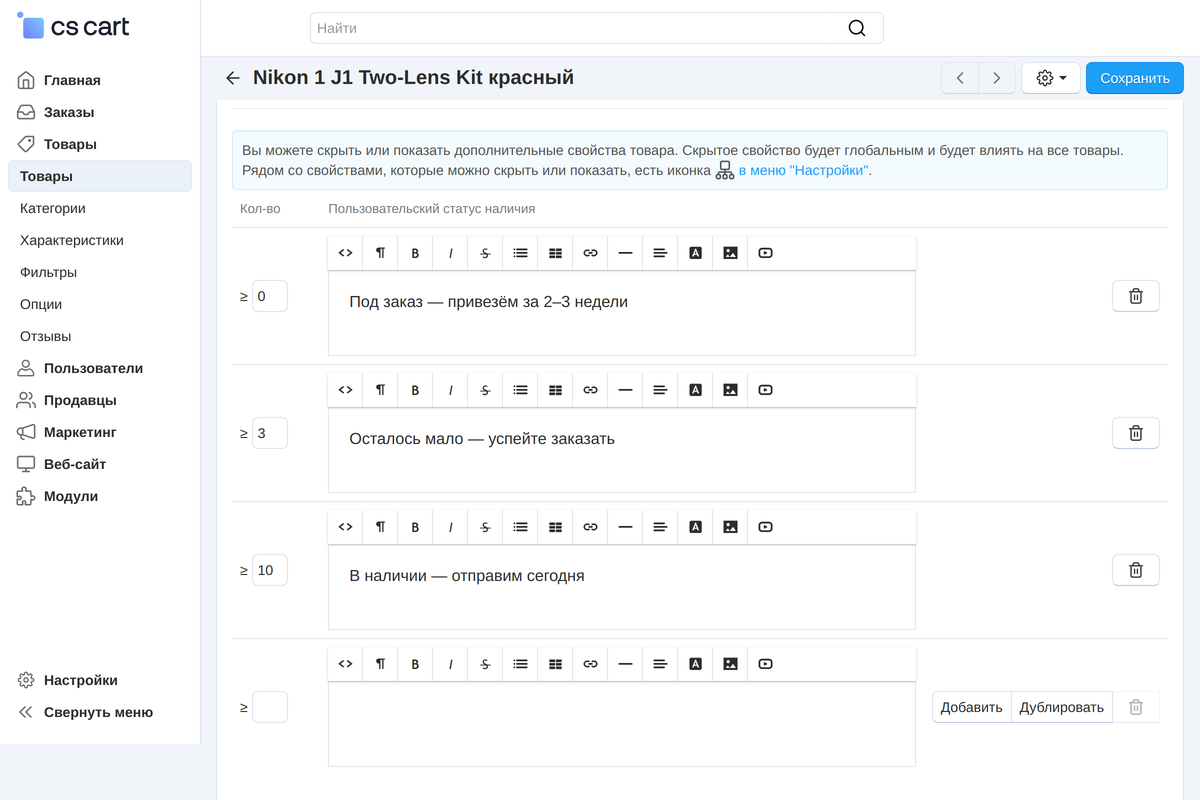Go to the next product with the right chevron
Viewport: 1200px width, 800px height.
pos(997,78)
